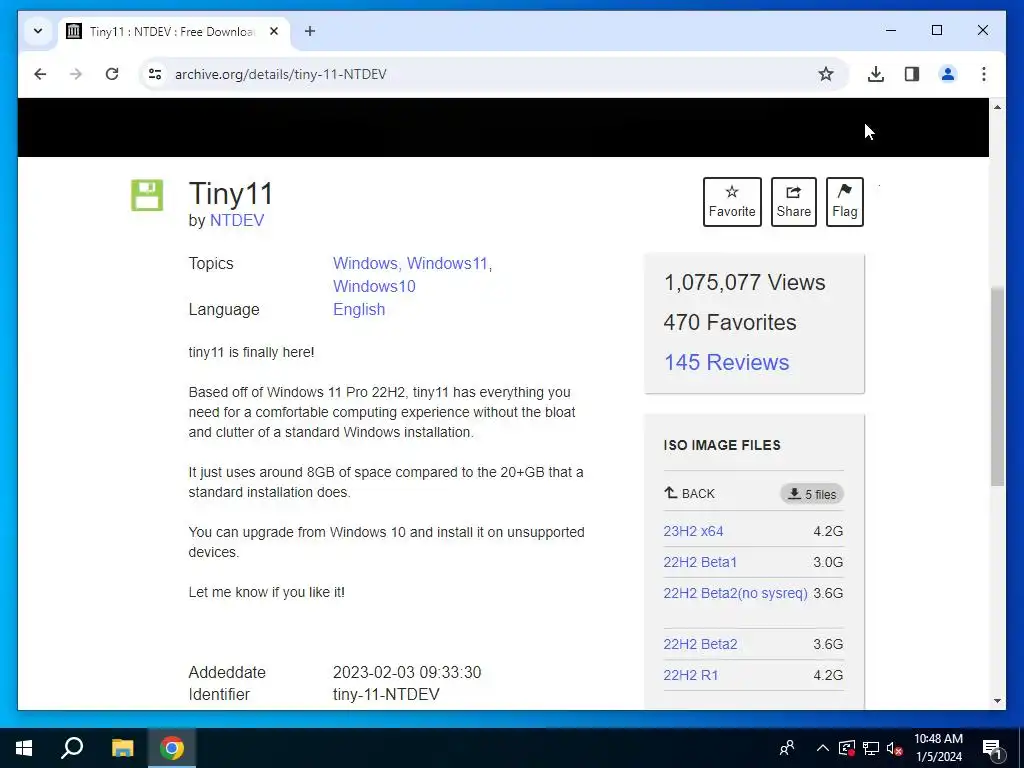Image resolution: width=1024 pixels, height=768 pixels.
Task: Open File Explorer from taskbar
Action: tap(122, 748)
